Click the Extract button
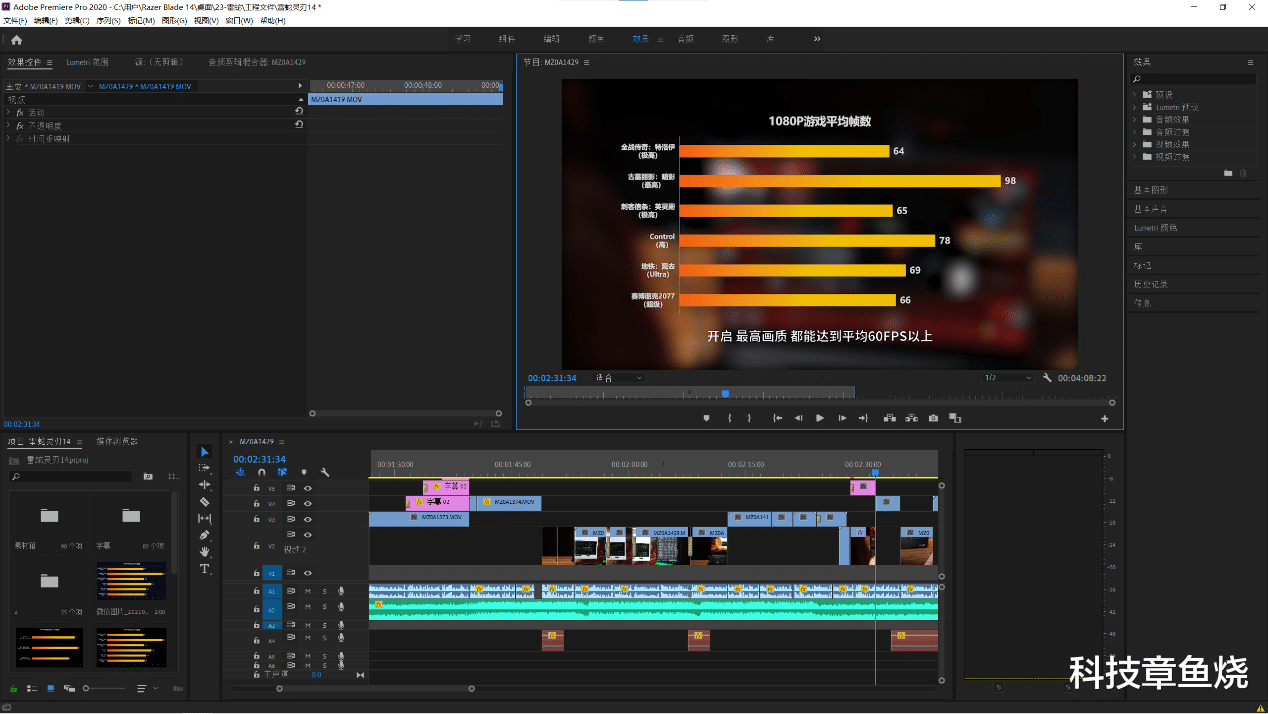Viewport: 1268px width, 714px height. click(x=911, y=418)
